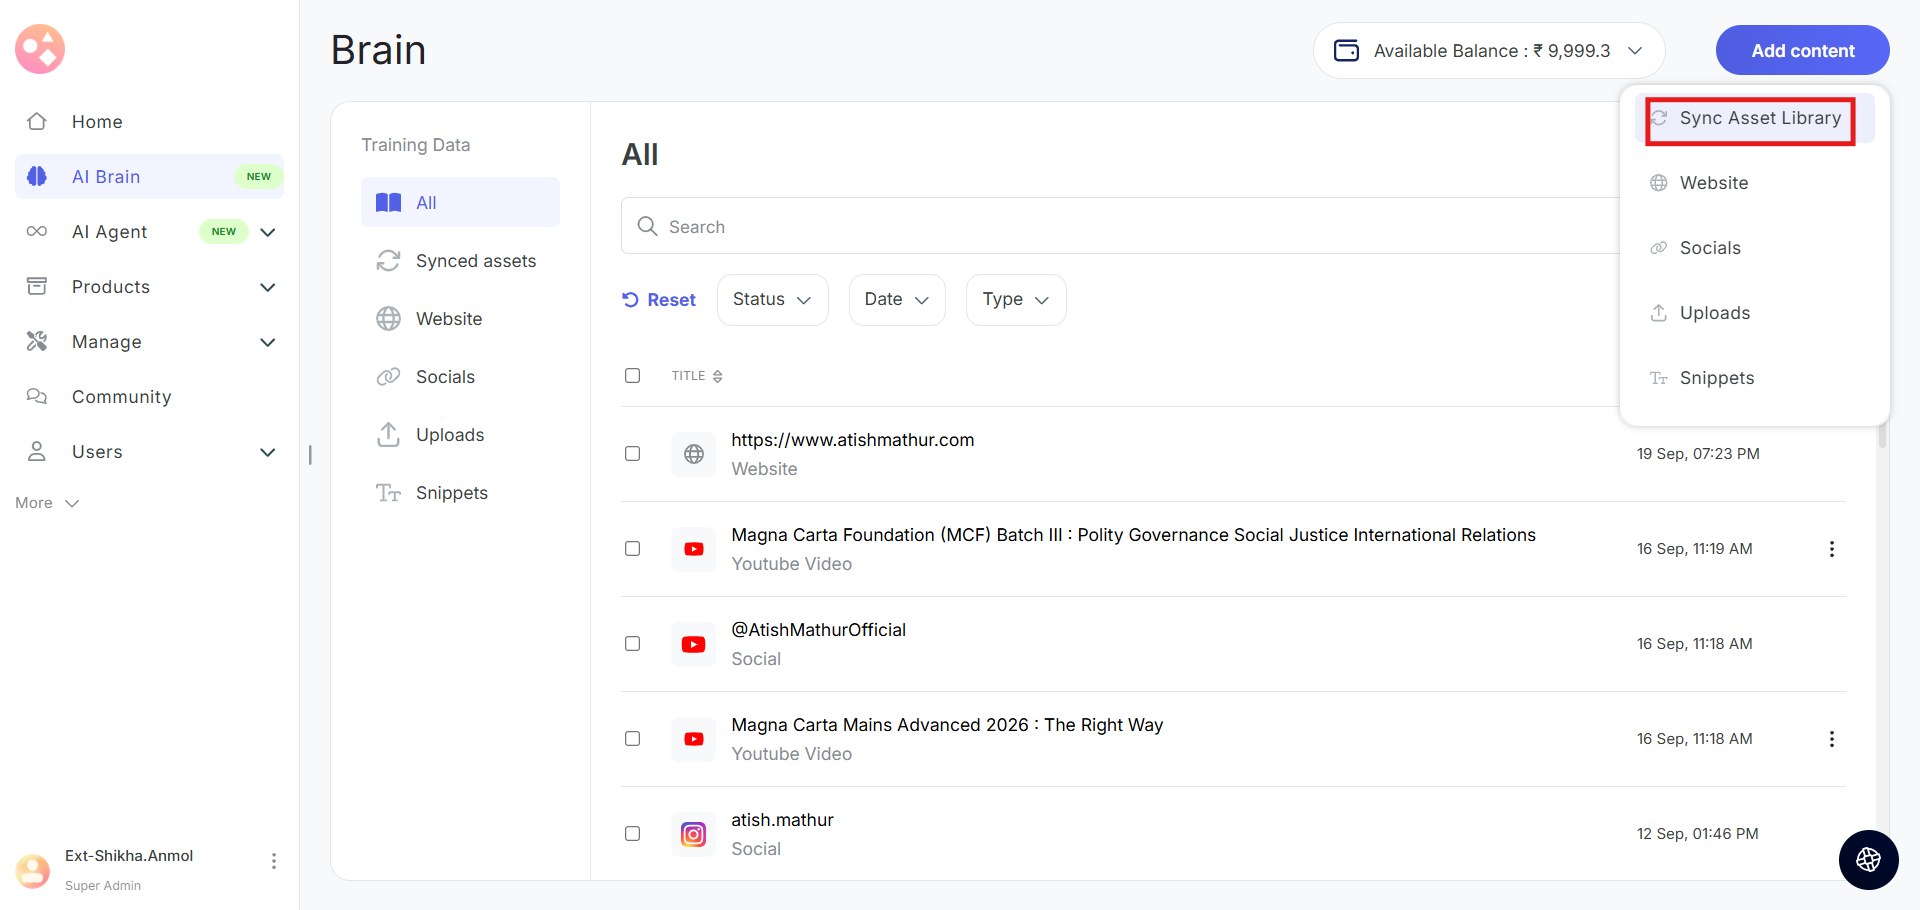Open the Status filter dropdown
Screen dimensions: 1920x910
772,300
